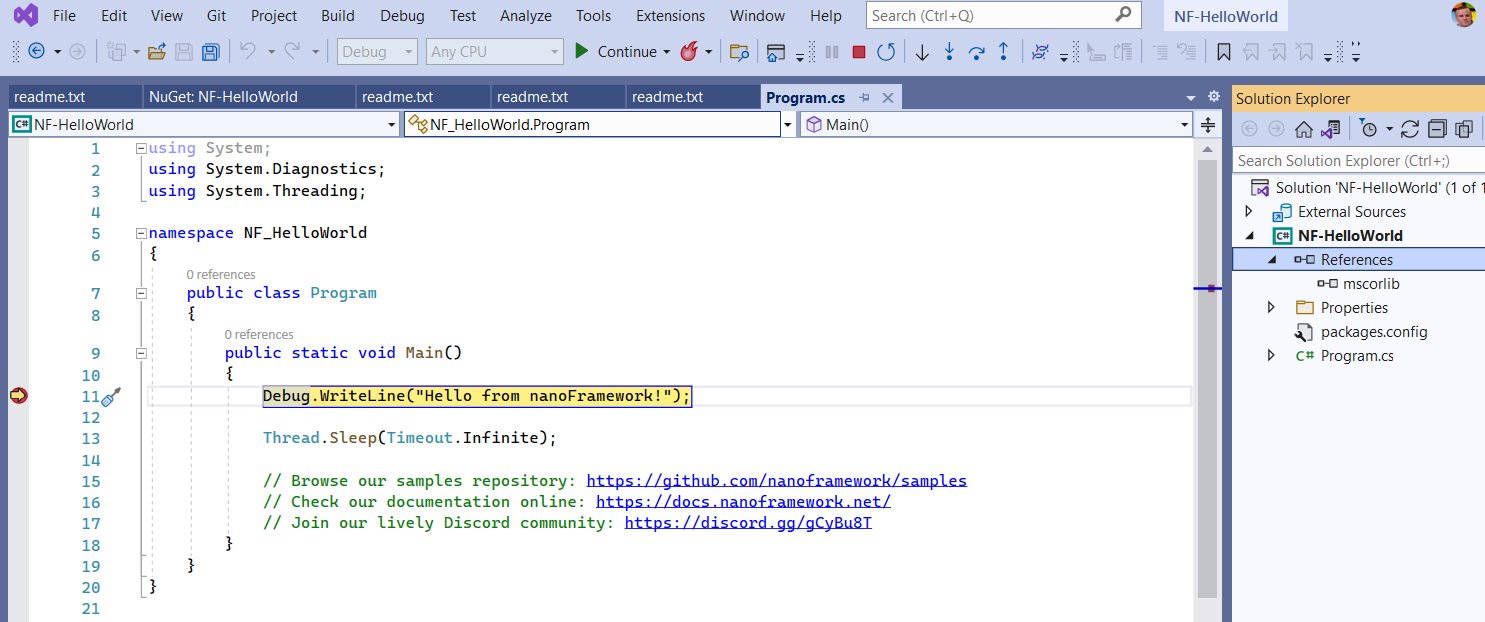This screenshot has width=1485, height=622.
Task: Collapse the External Sources tree node
Action: (x=1251, y=211)
